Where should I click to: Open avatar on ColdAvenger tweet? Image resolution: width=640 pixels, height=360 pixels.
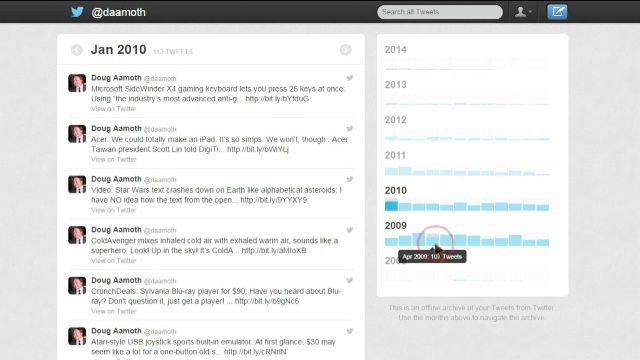point(77,235)
